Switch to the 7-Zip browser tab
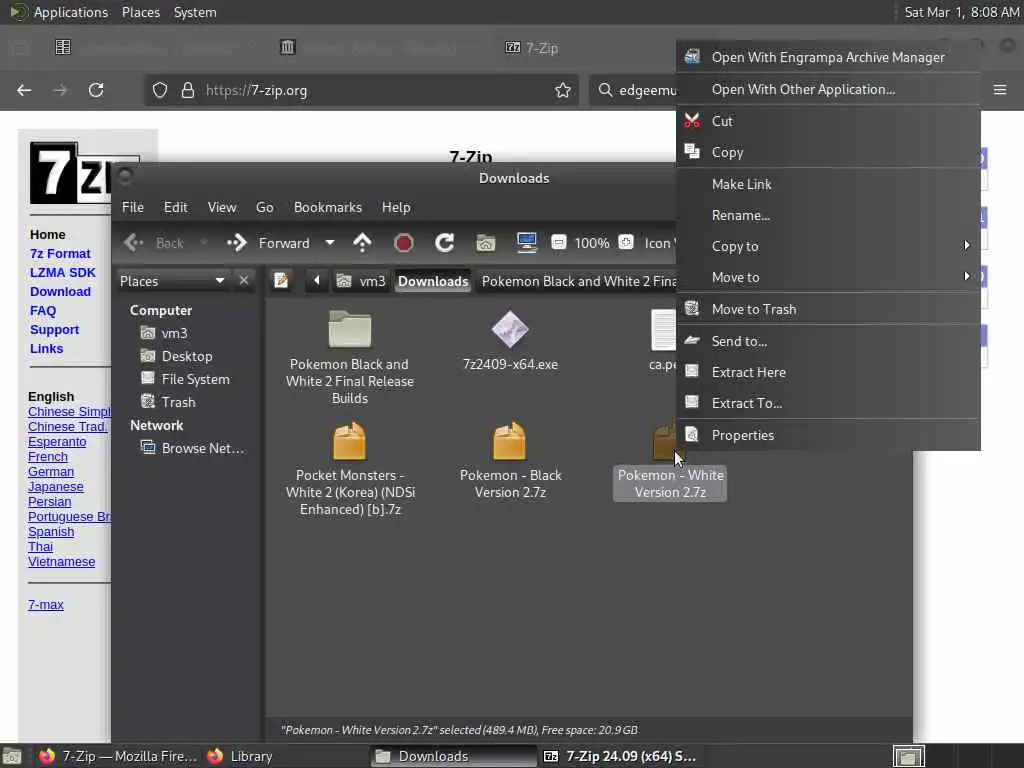 pyautogui.click(x=533, y=48)
